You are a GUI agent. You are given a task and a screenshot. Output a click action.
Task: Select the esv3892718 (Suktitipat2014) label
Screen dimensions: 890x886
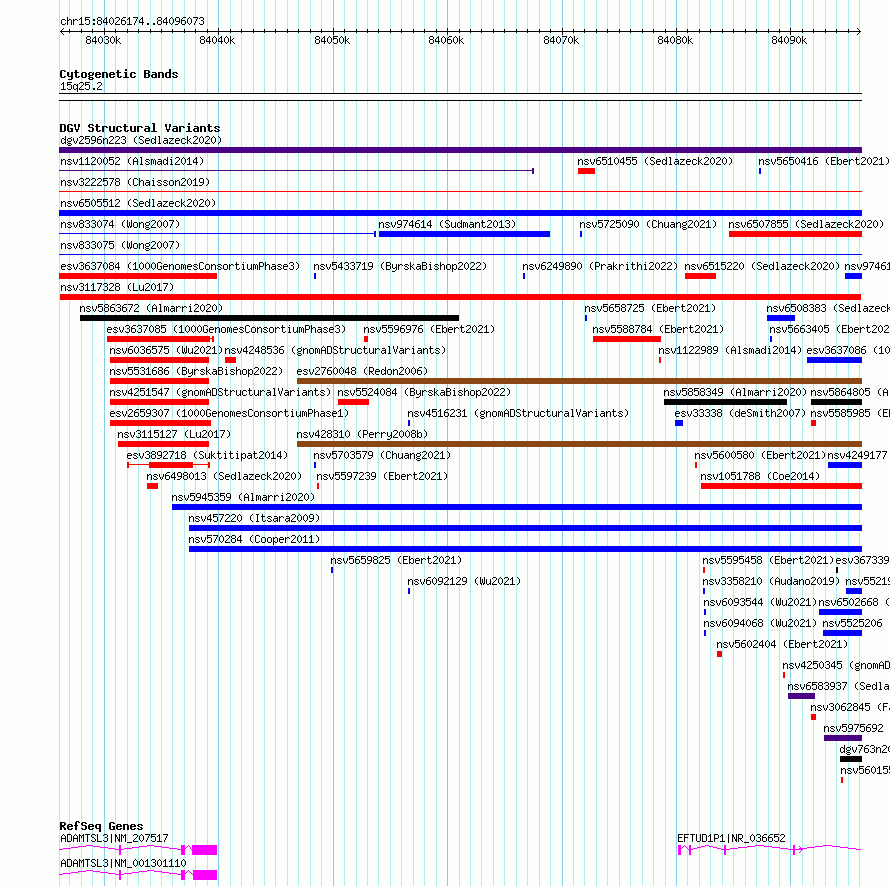click(207, 455)
